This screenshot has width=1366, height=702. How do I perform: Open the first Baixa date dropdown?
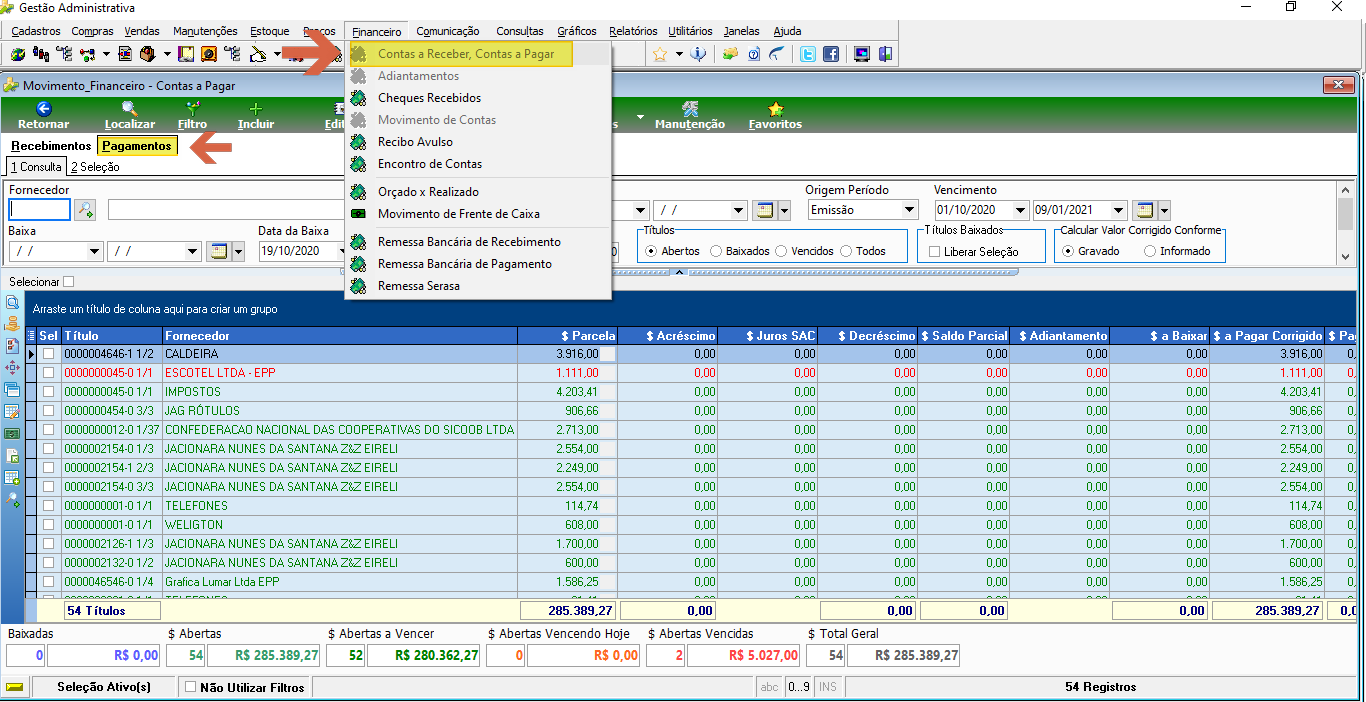pos(95,251)
